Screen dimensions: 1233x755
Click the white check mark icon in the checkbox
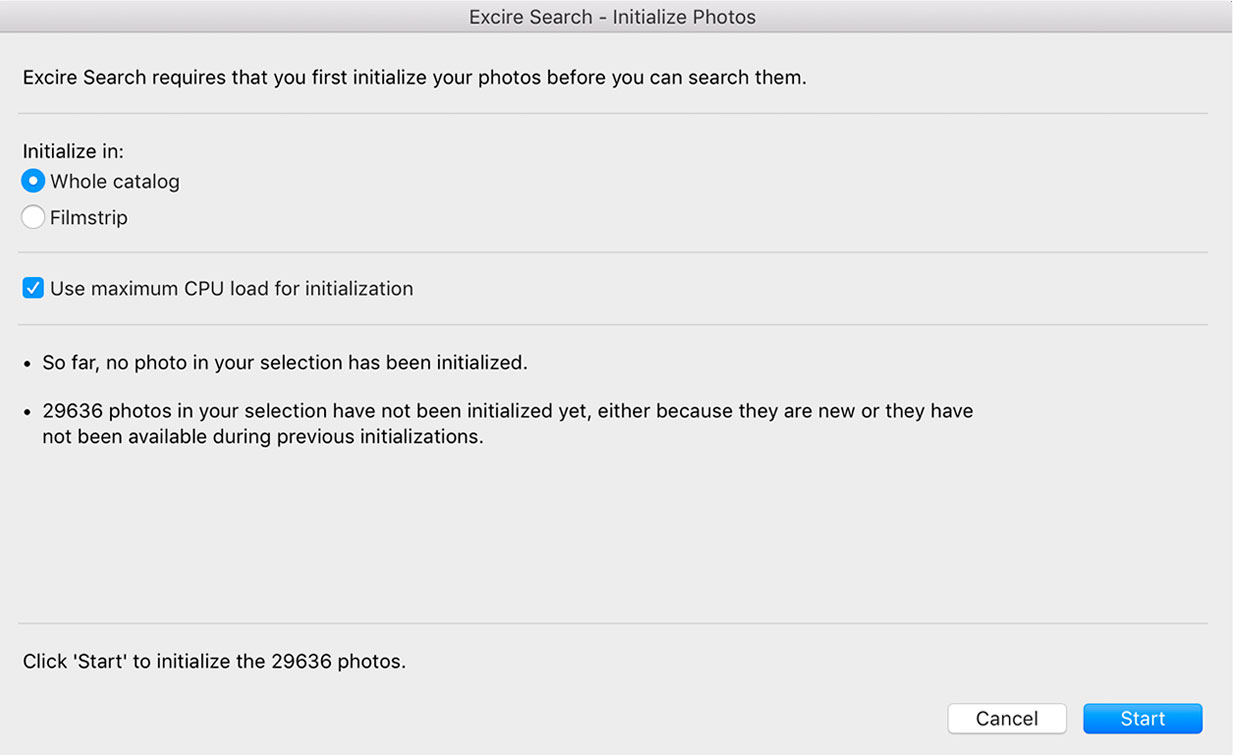[33, 289]
